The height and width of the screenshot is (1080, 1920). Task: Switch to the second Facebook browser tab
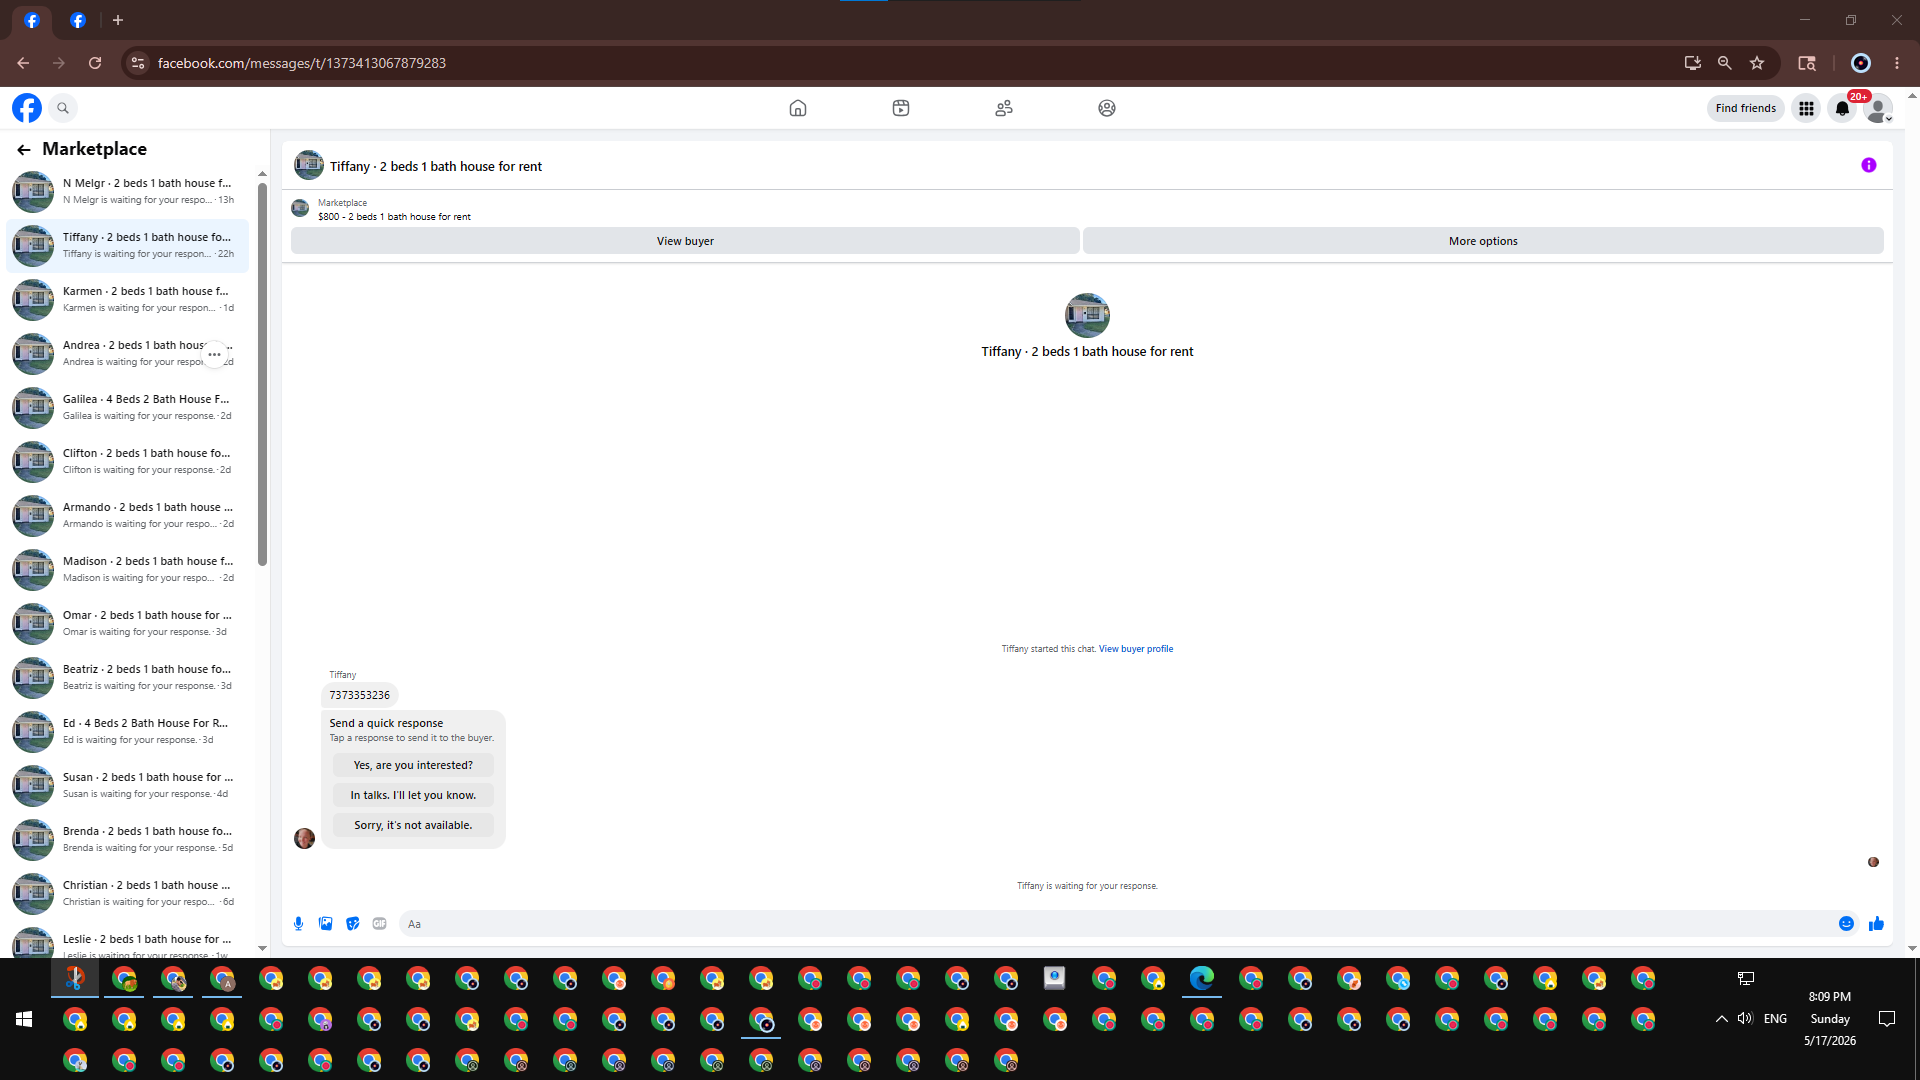point(78,20)
